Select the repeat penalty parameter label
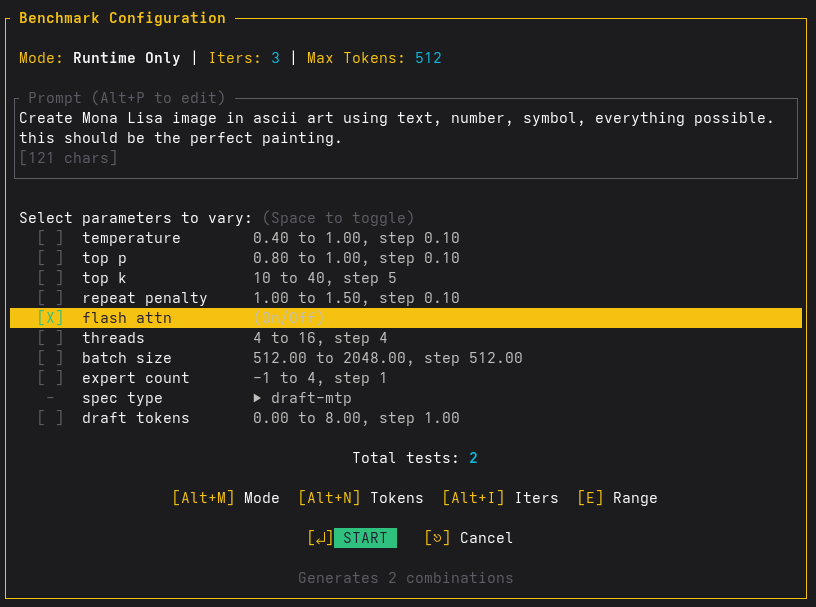This screenshot has height=607, width=816. [145, 298]
